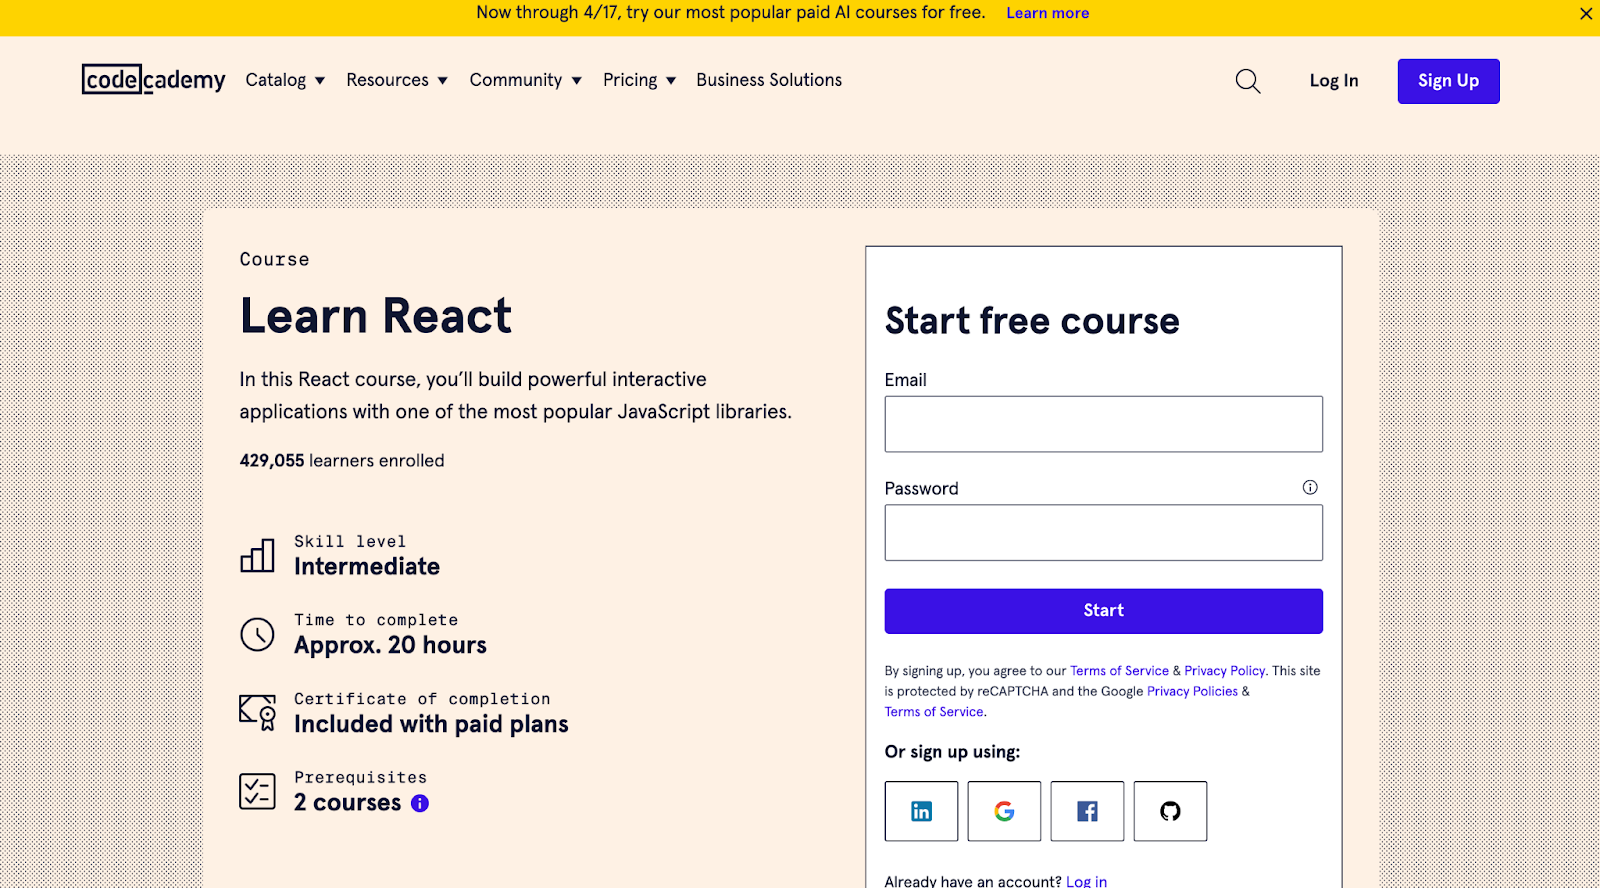Open Google Terms of Service link on last line
1600x888 pixels.
934,712
